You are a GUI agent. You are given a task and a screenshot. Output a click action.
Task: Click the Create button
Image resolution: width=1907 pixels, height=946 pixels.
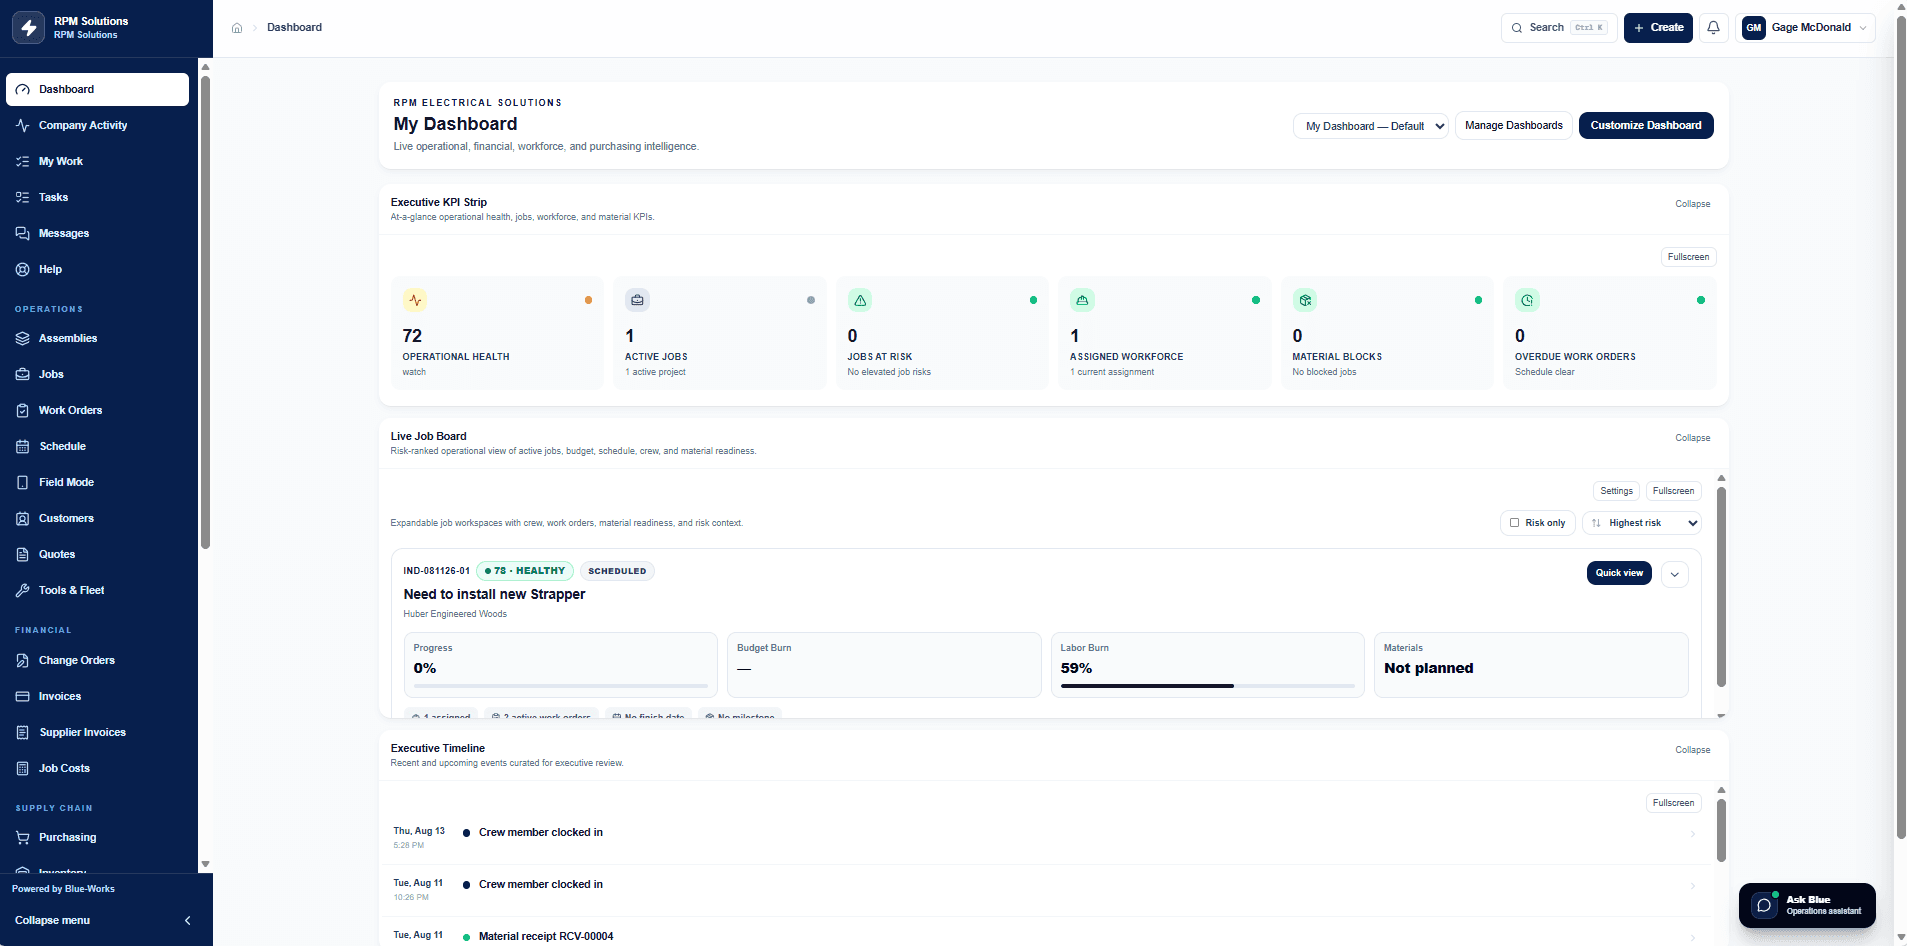1658,28
